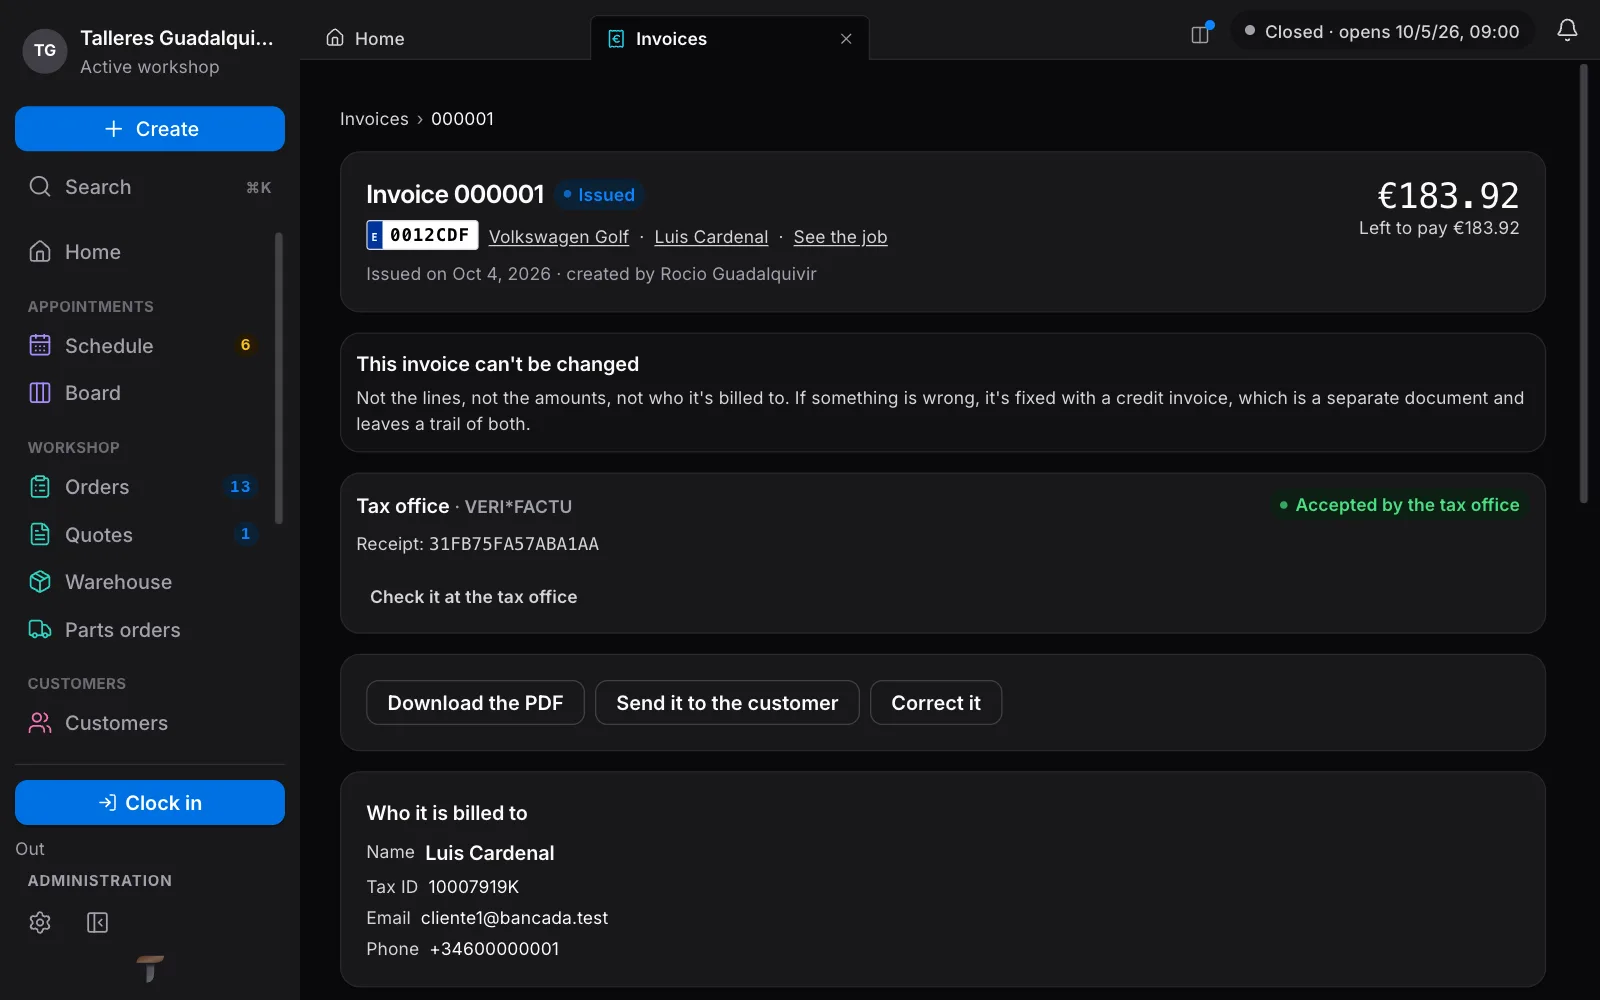Click the Issued status badge

(x=599, y=195)
